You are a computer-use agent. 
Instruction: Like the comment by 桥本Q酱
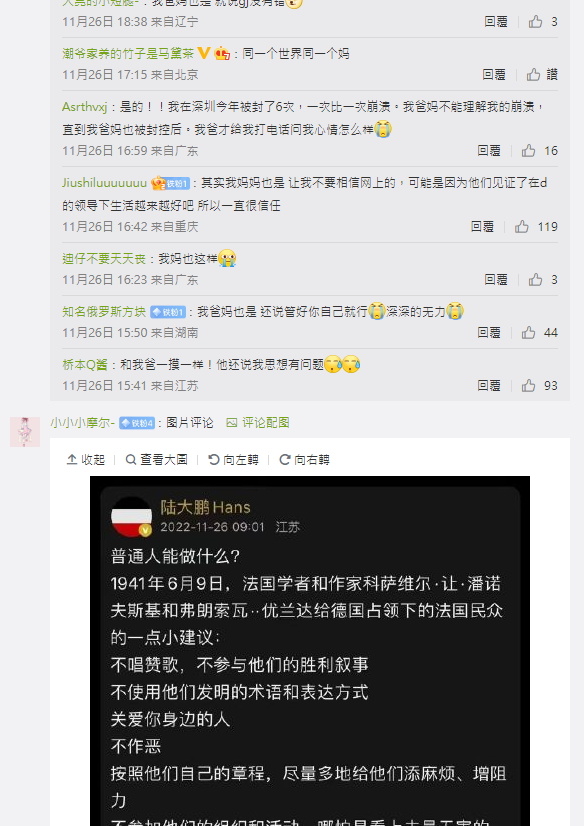[x=528, y=386]
